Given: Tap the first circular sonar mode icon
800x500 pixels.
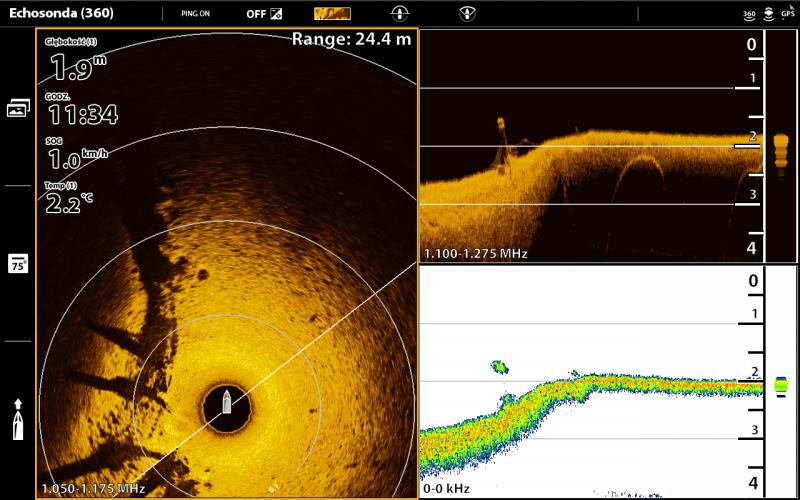Looking at the screenshot, I should click(400, 14).
